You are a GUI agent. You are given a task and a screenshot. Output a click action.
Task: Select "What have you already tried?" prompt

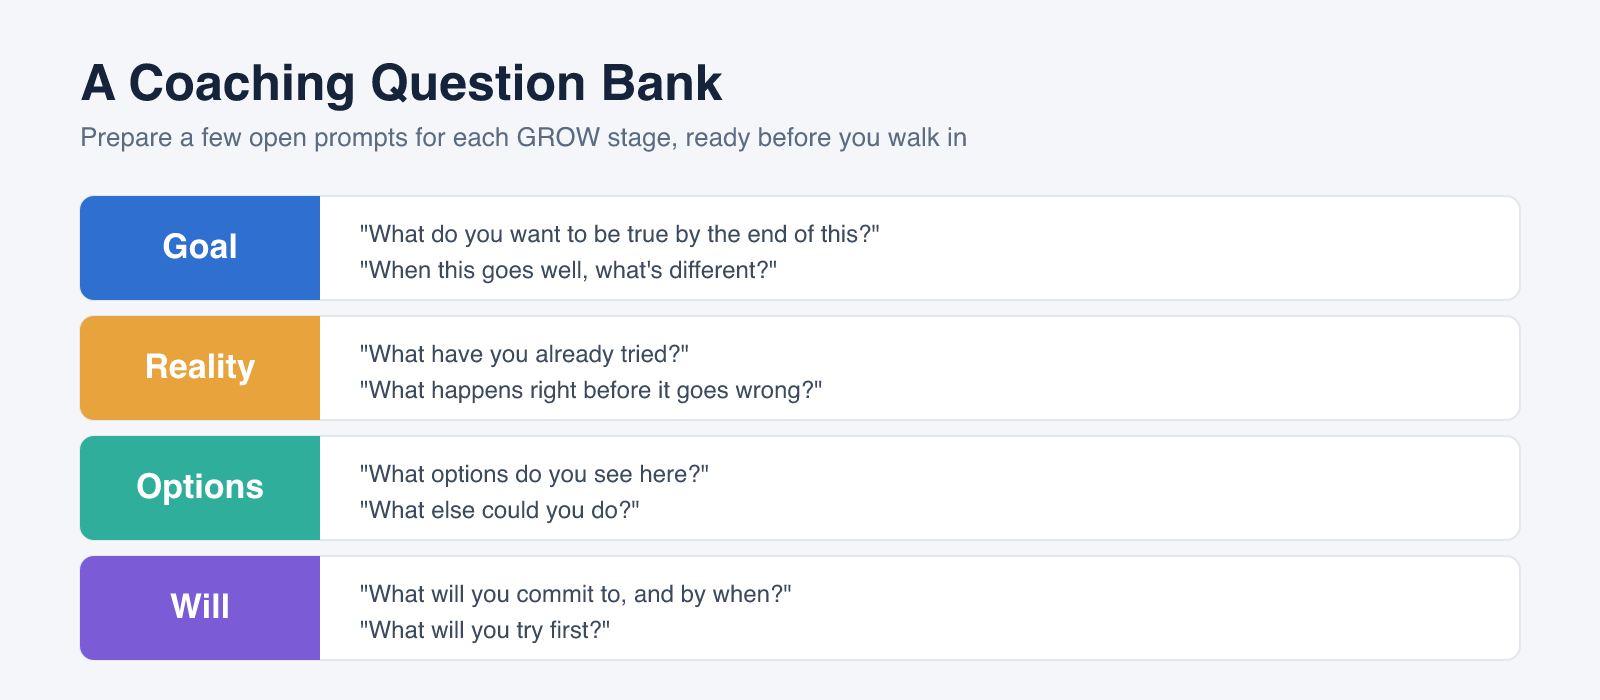click(x=524, y=354)
